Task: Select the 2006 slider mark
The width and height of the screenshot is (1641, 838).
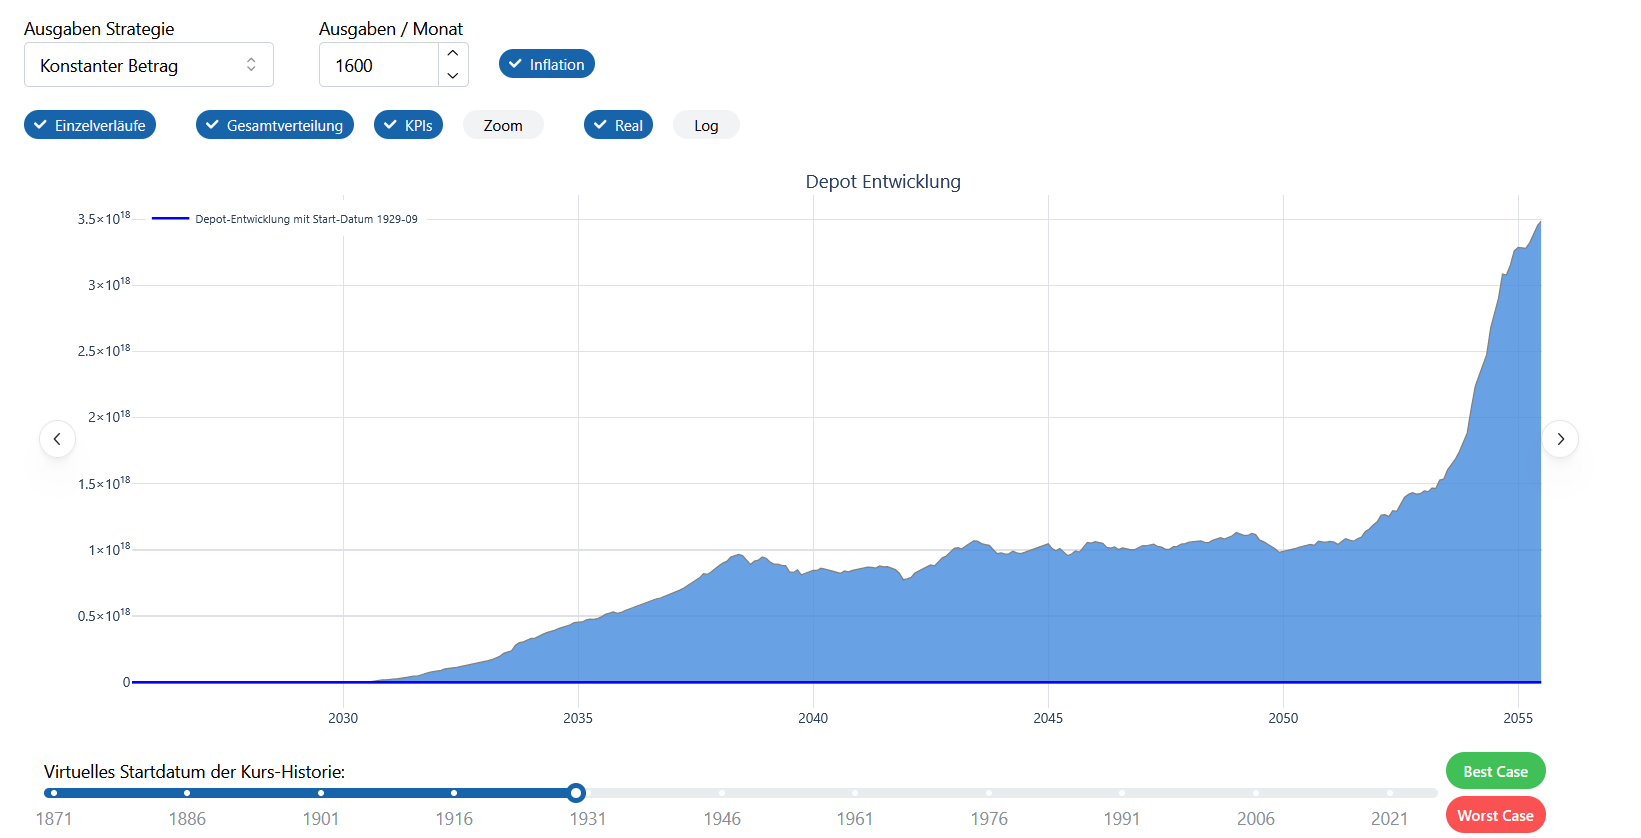Action: [1256, 793]
